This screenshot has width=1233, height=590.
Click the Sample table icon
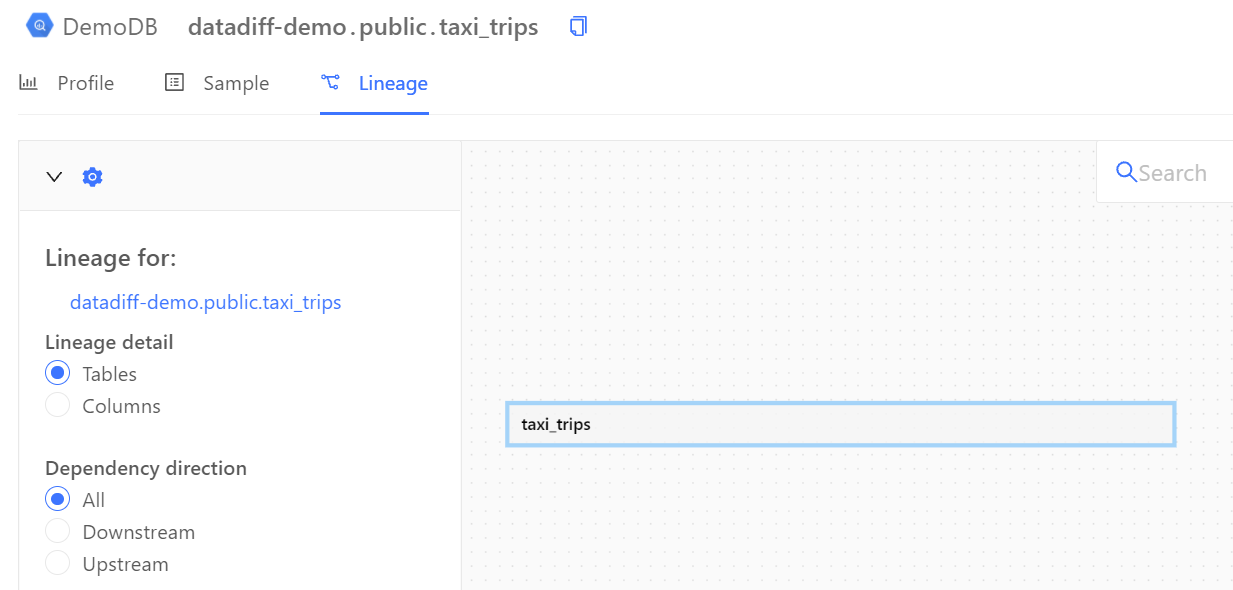(174, 83)
